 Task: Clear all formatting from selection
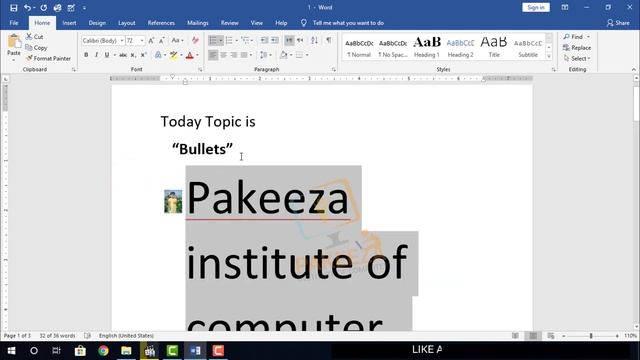point(195,40)
